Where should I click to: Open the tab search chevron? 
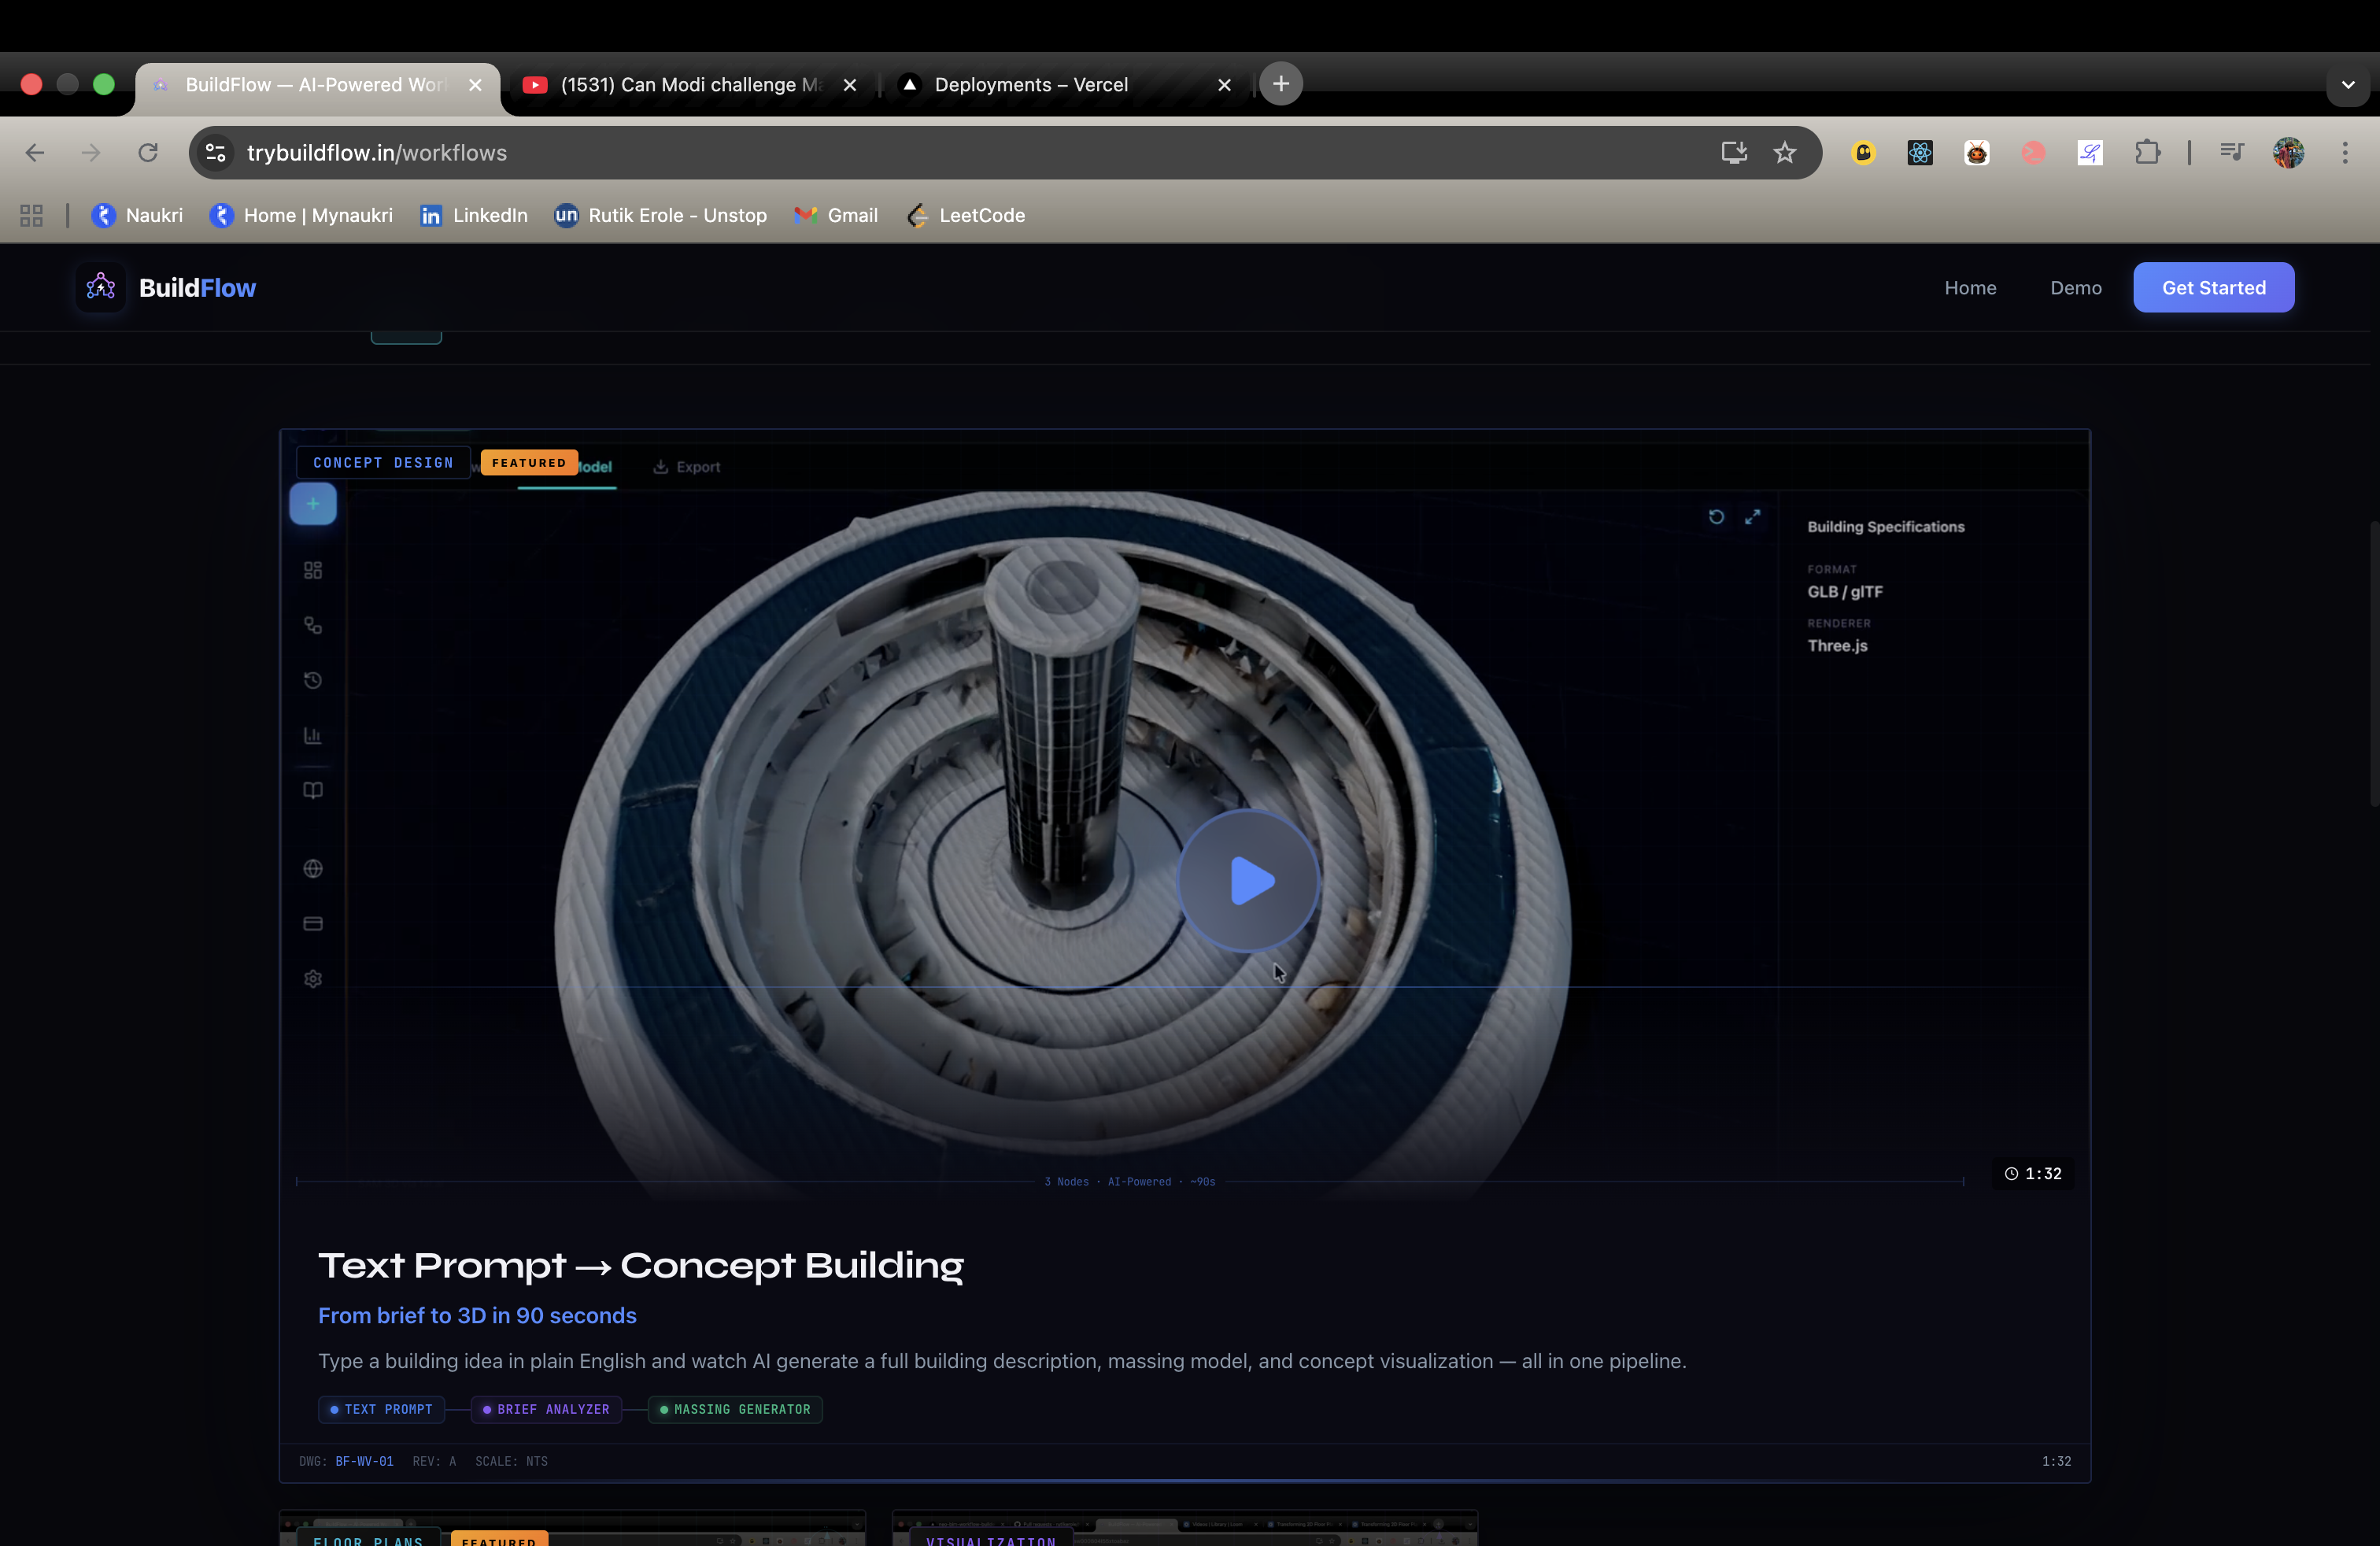click(2348, 85)
